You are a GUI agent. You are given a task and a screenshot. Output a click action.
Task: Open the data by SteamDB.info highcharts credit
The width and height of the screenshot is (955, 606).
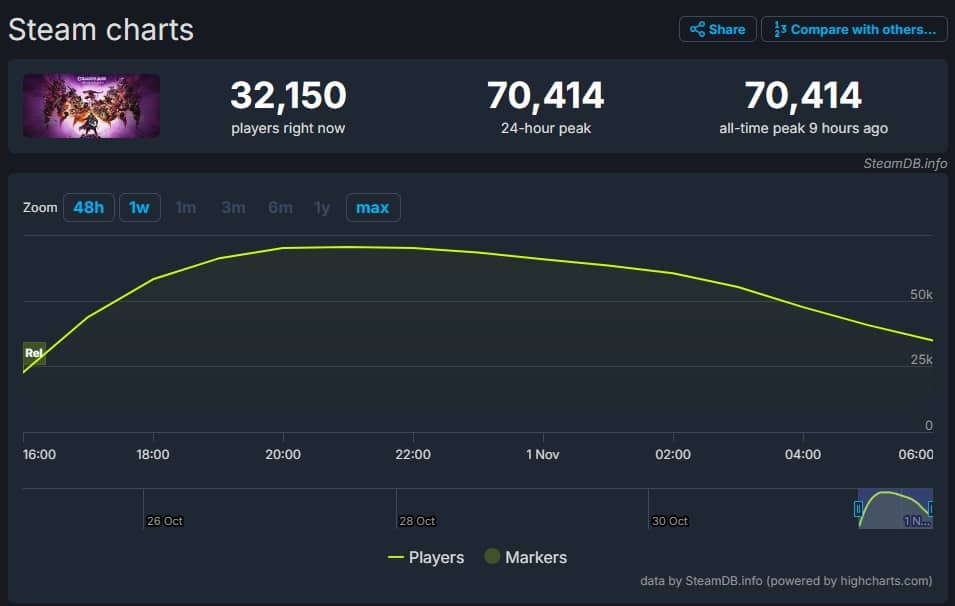tap(786, 581)
